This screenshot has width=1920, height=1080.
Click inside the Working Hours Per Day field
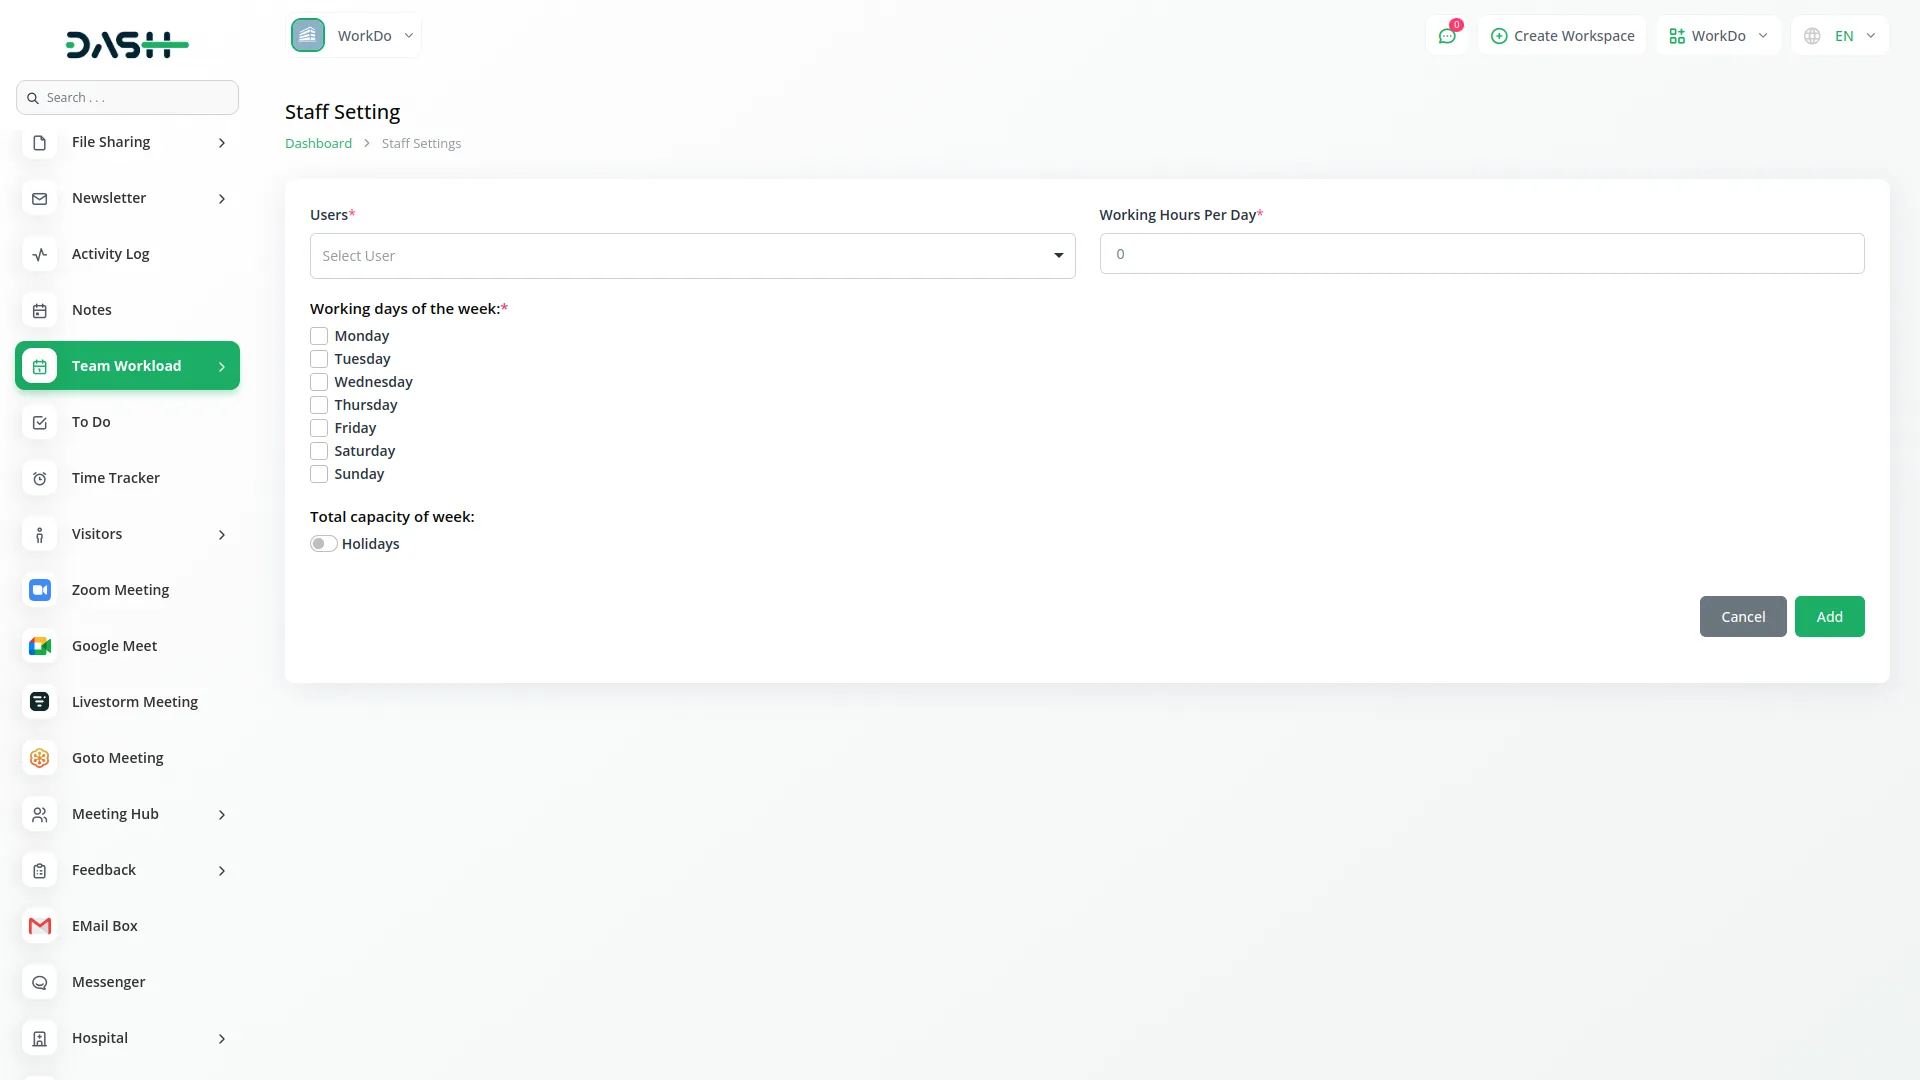[1481, 253]
